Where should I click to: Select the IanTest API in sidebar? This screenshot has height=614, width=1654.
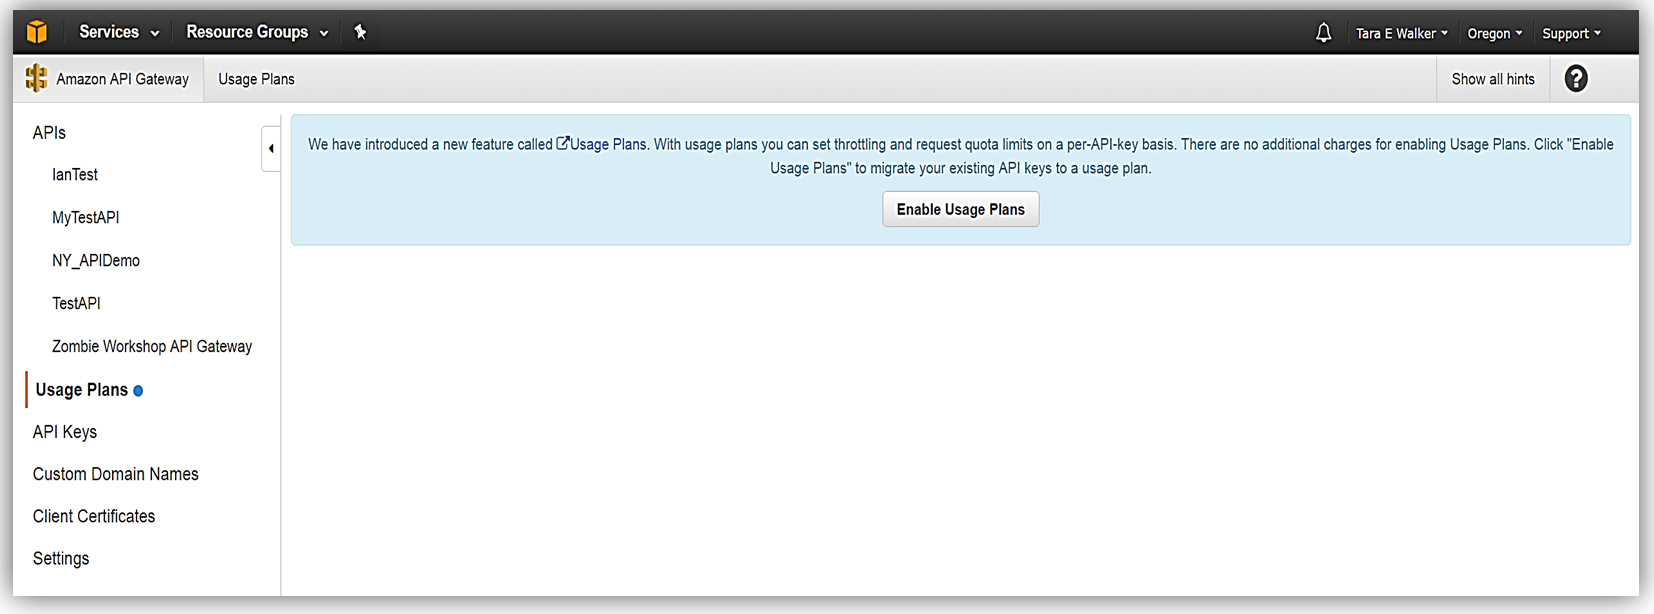[x=75, y=174]
